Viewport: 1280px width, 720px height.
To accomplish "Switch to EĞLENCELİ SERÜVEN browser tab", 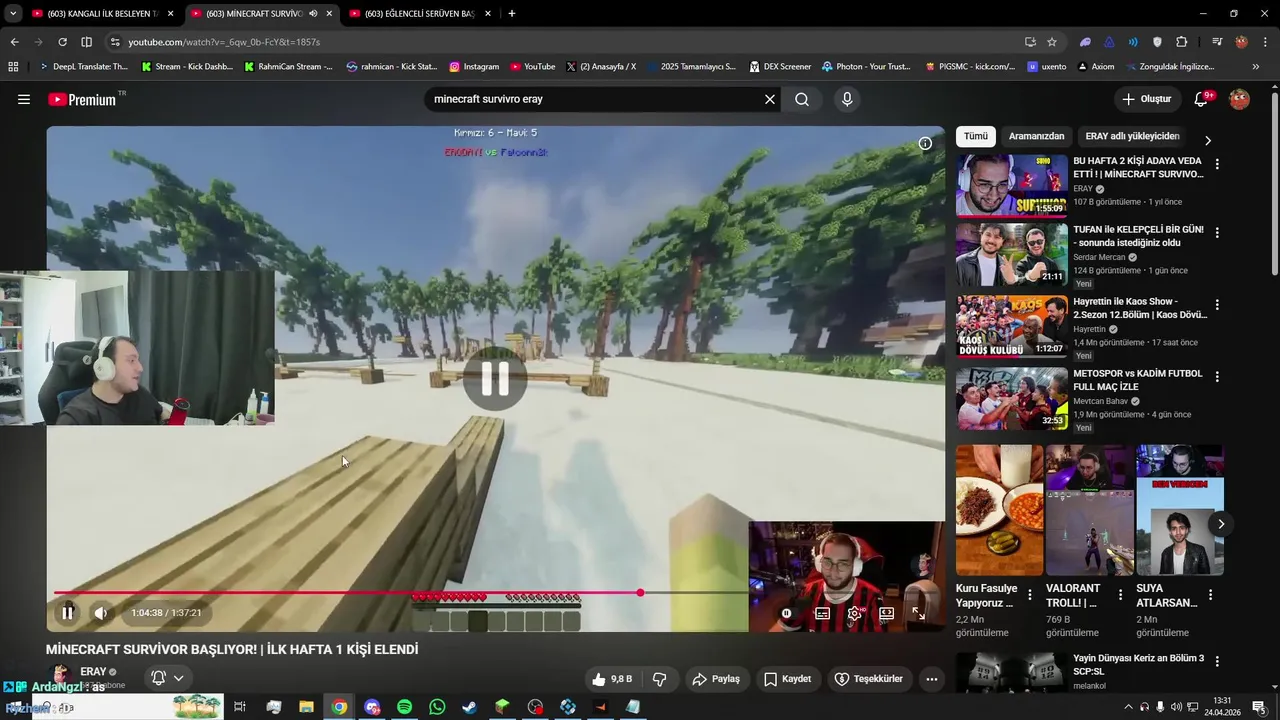I will pos(420,14).
